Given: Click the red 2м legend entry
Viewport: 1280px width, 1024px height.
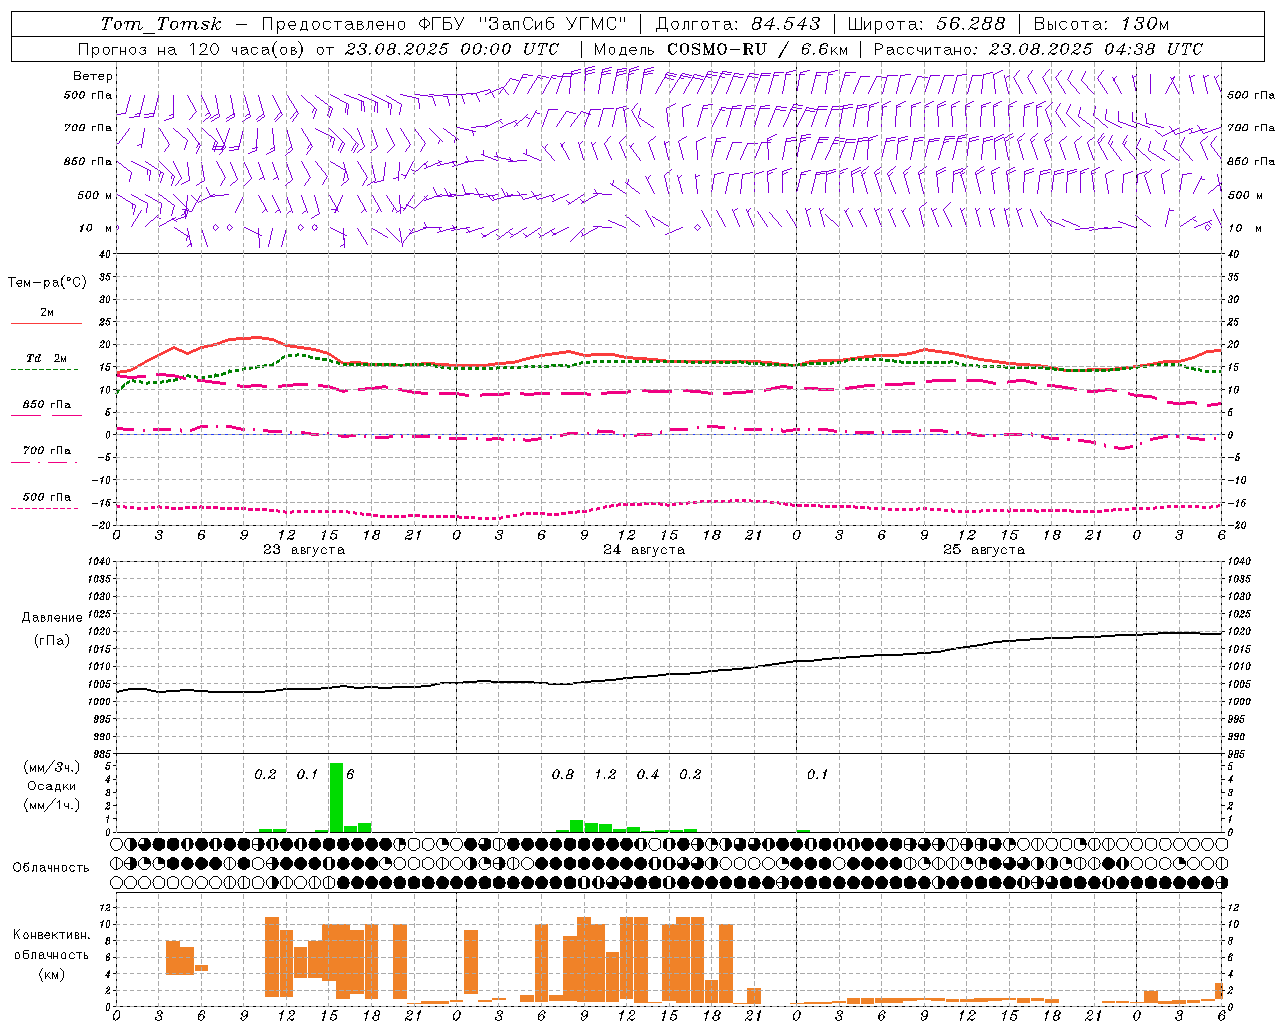Looking at the screenshot, I should 46,316.
